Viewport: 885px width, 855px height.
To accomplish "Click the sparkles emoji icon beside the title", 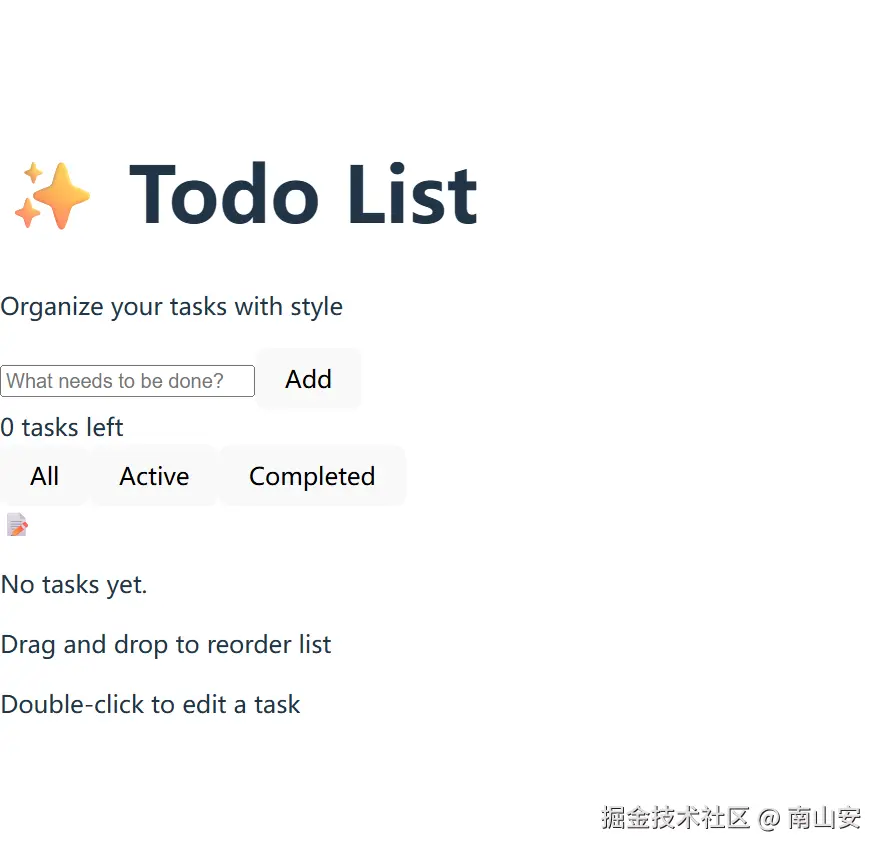I will click(x=52, y=195).
